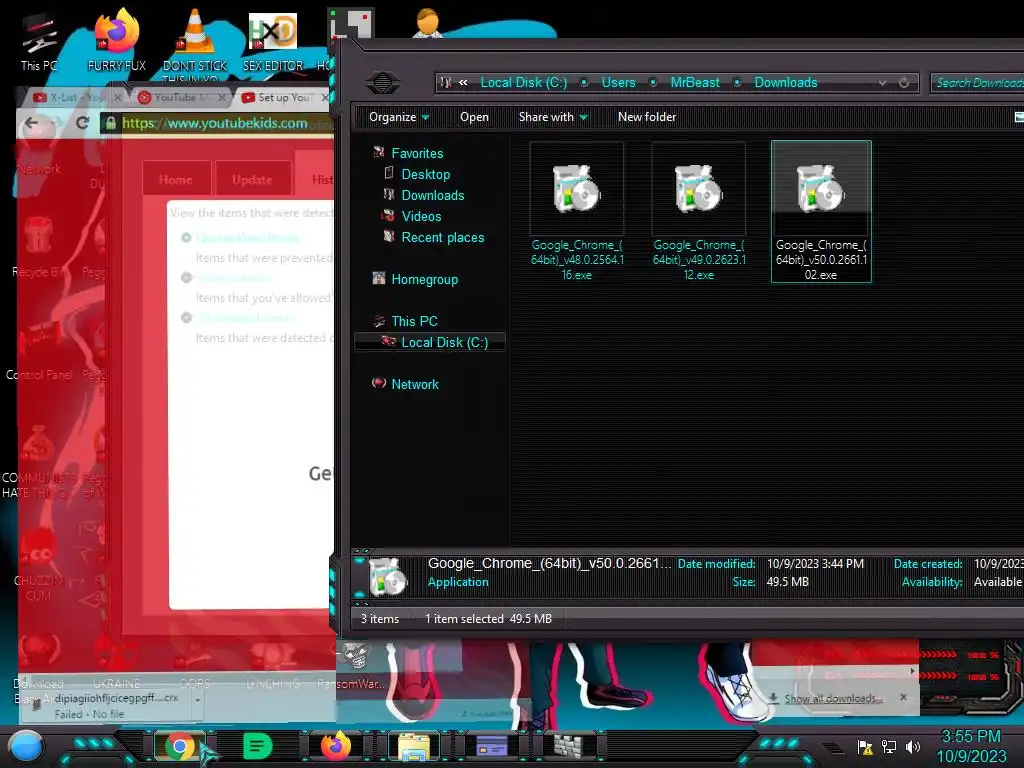Click the 49.5 MB size value

pyautogui.click(x=788, y=582)
